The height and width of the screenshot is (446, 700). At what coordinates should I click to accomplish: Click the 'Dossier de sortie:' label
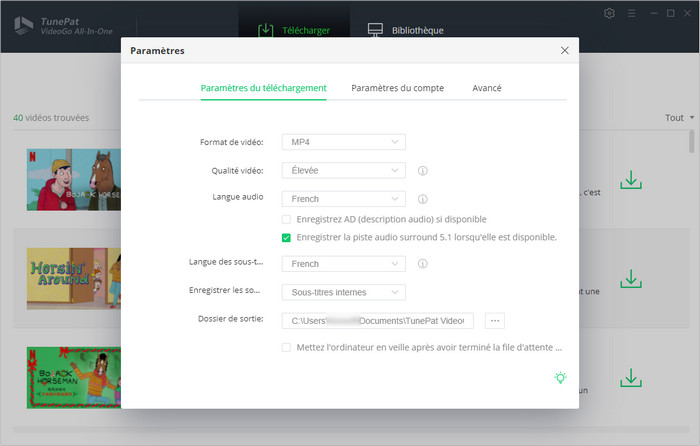click(230, 318)
